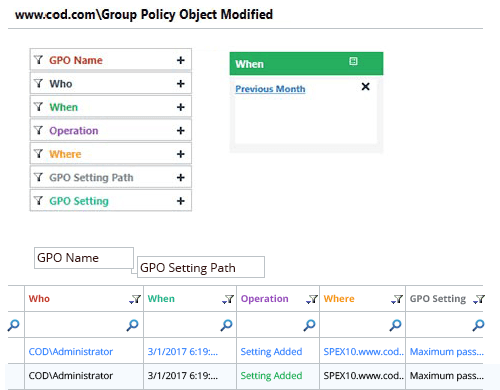
Task: Click the Setting Added link in first row
Action: (271, 352)
